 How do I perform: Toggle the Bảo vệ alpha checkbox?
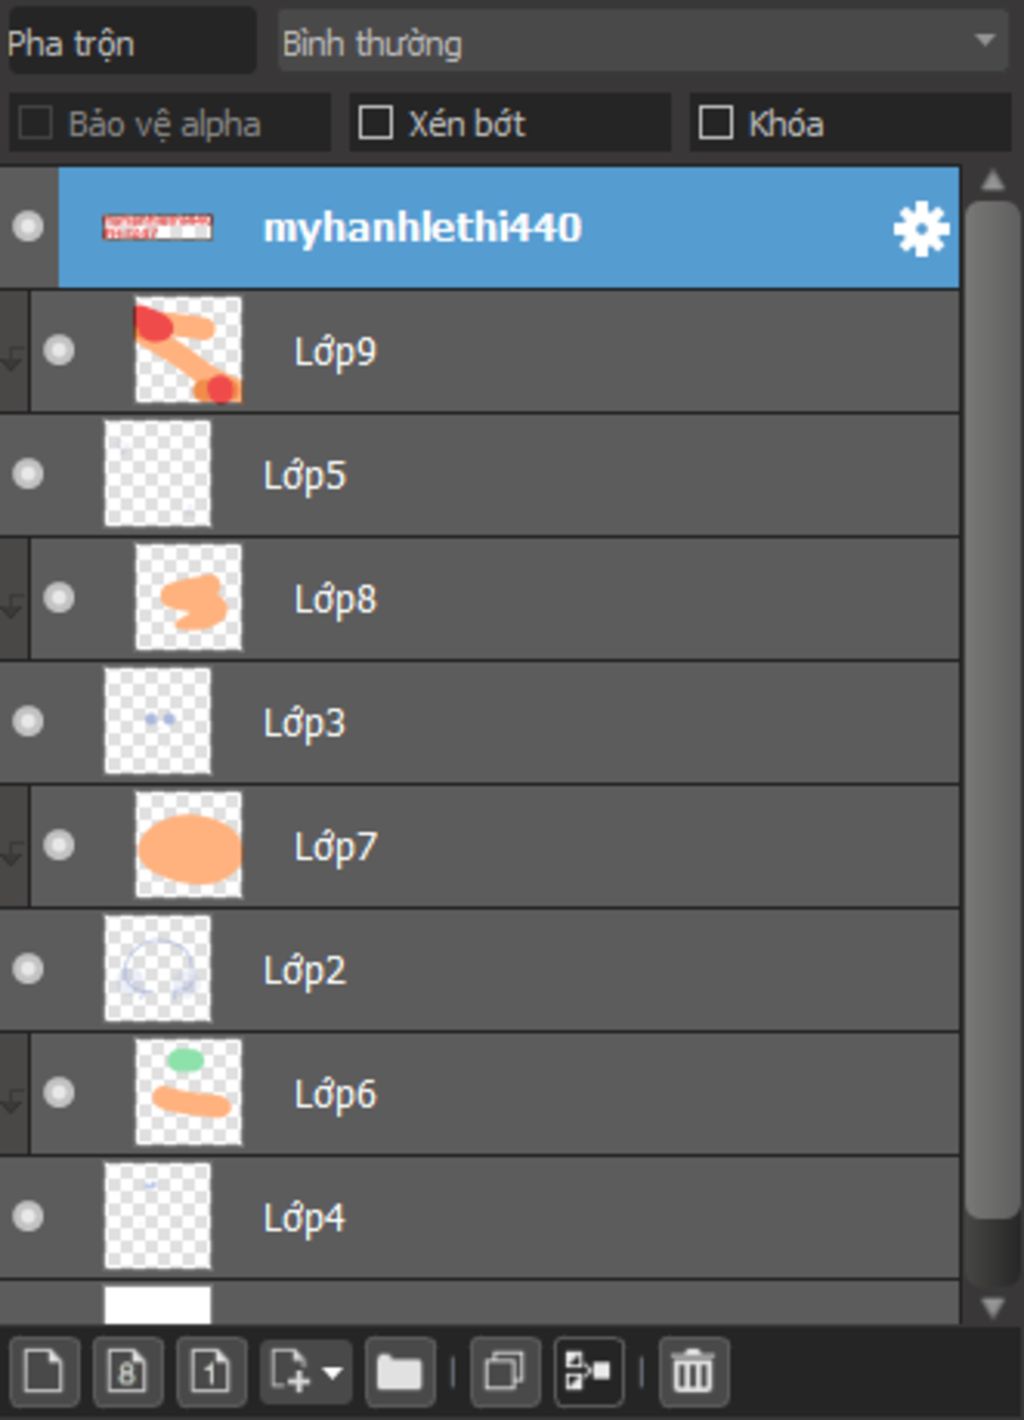tap(35, 123)
